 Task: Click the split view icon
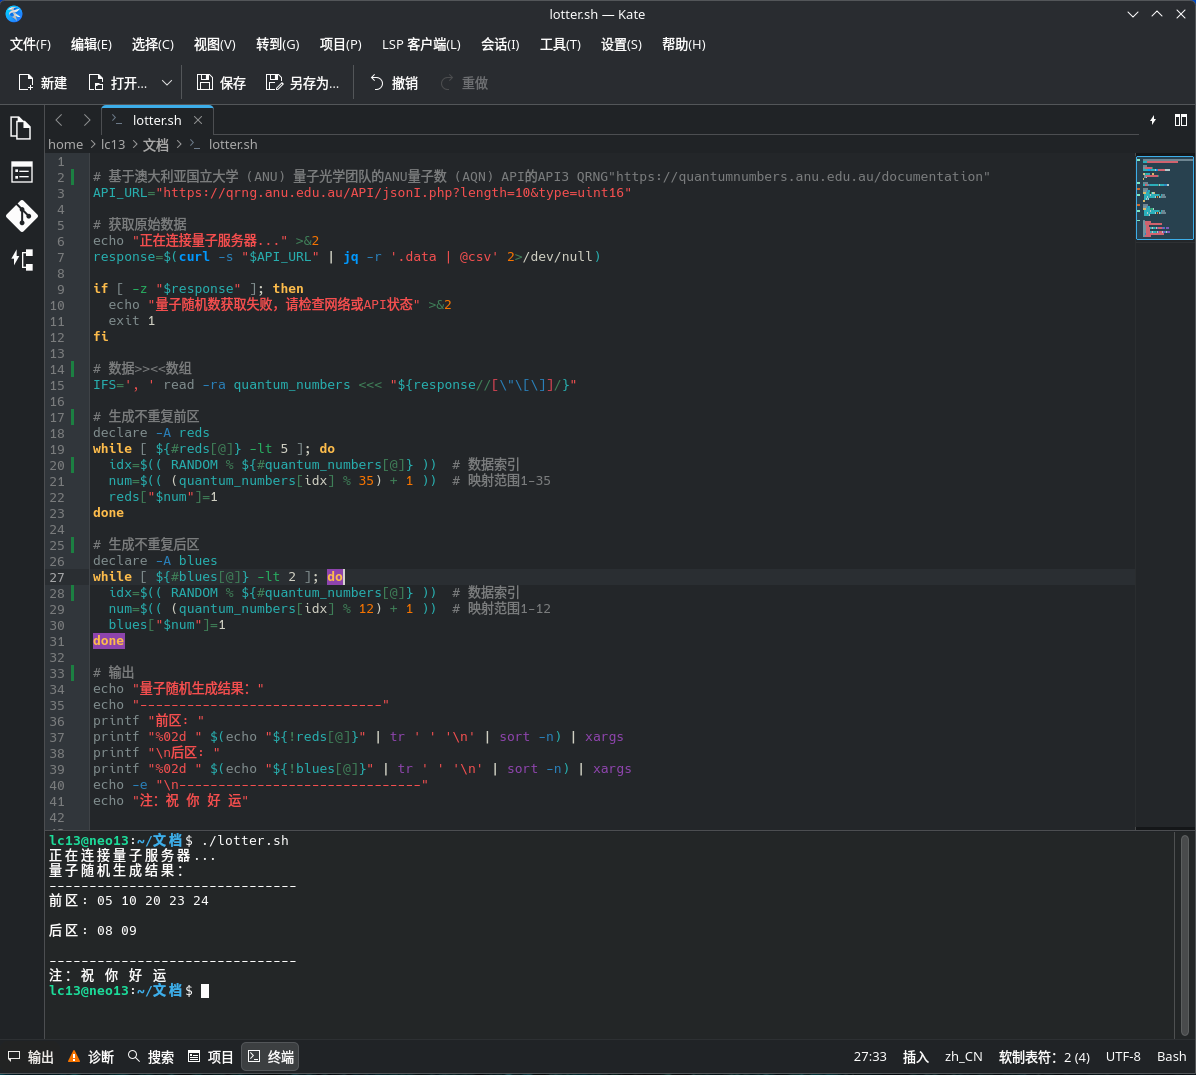tap(1181, 120)
